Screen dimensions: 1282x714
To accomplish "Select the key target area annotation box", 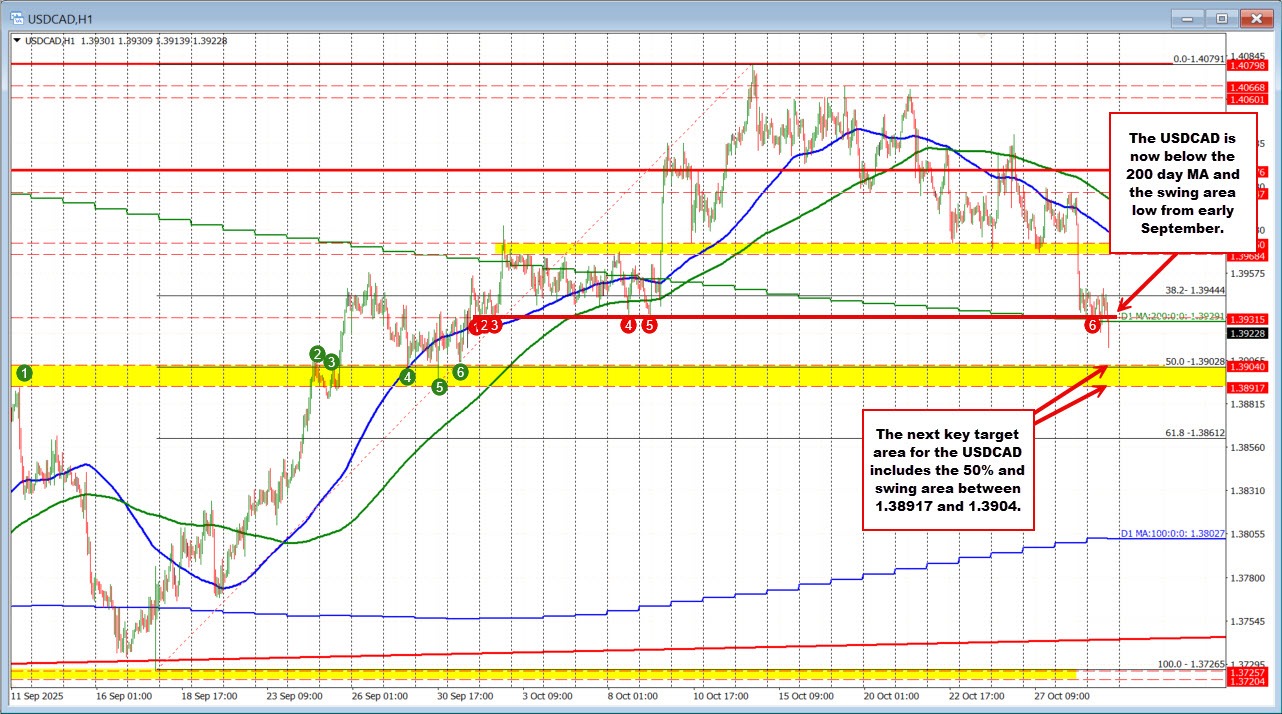I will pos(946,471).
